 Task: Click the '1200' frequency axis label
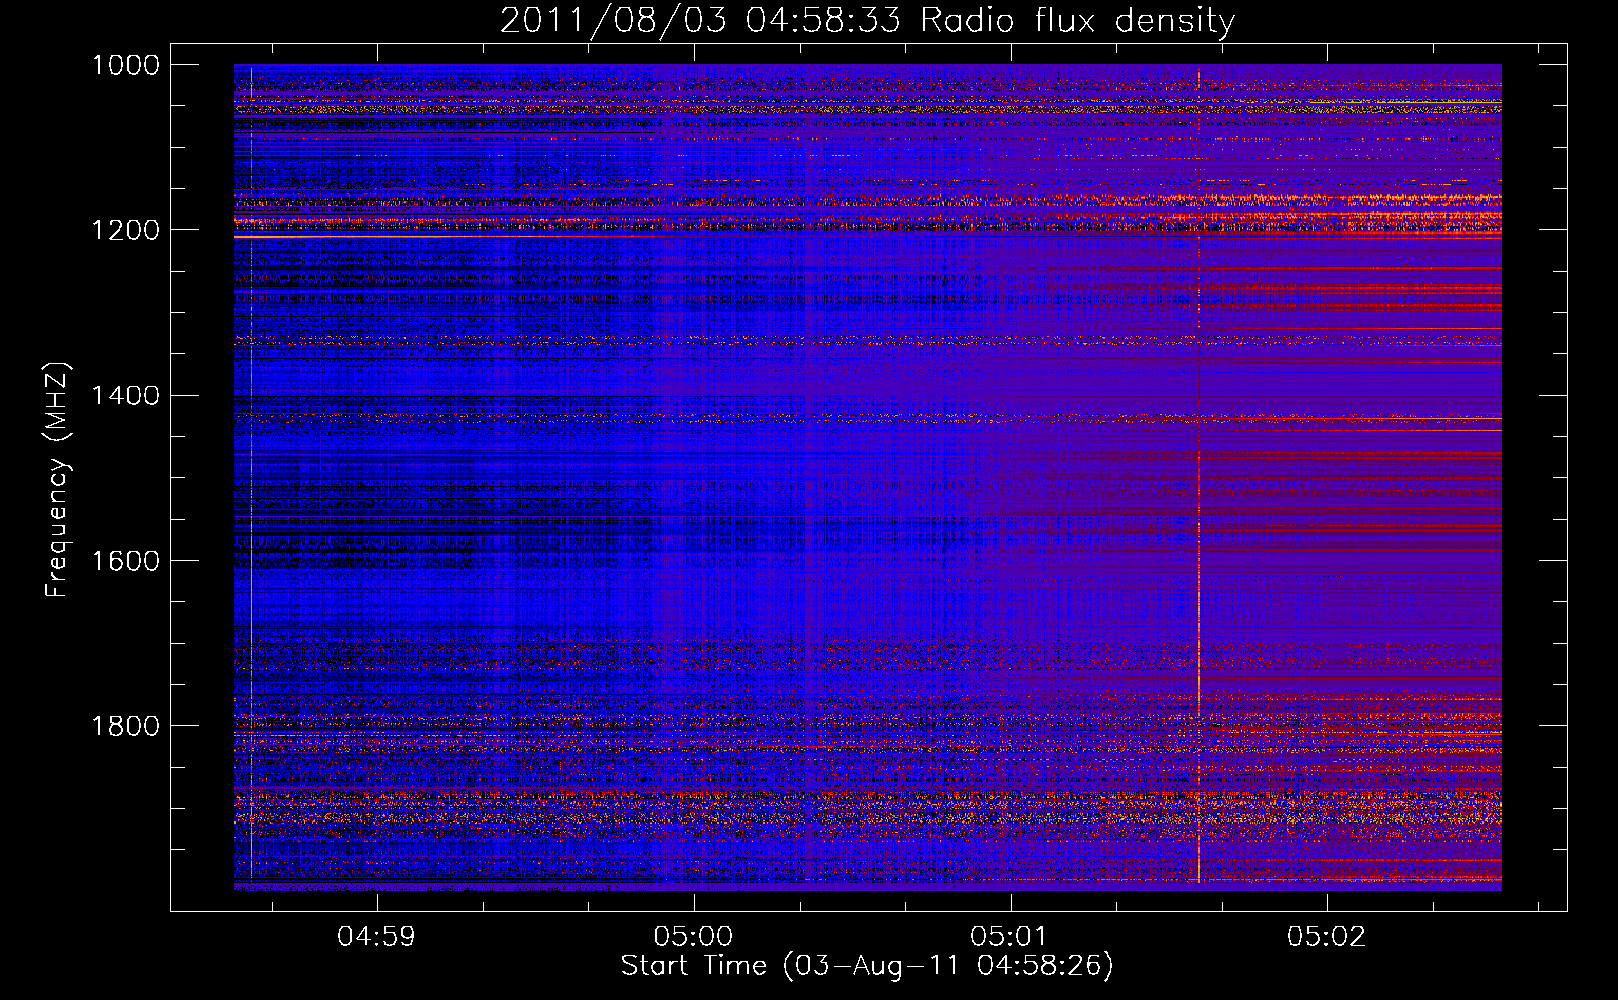click(x=126, y=230)
